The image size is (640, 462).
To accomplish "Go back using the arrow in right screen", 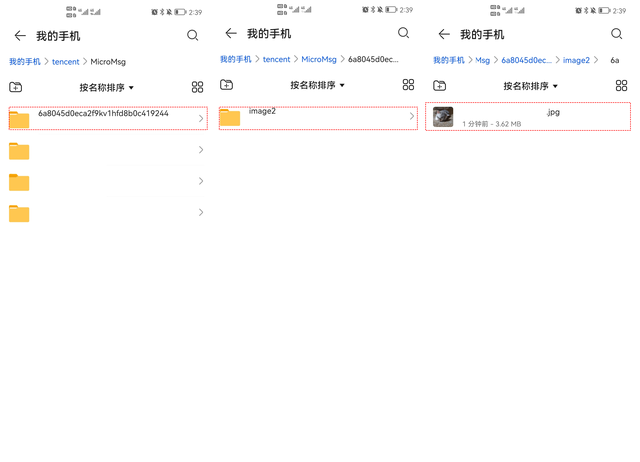I will (444, 34).
